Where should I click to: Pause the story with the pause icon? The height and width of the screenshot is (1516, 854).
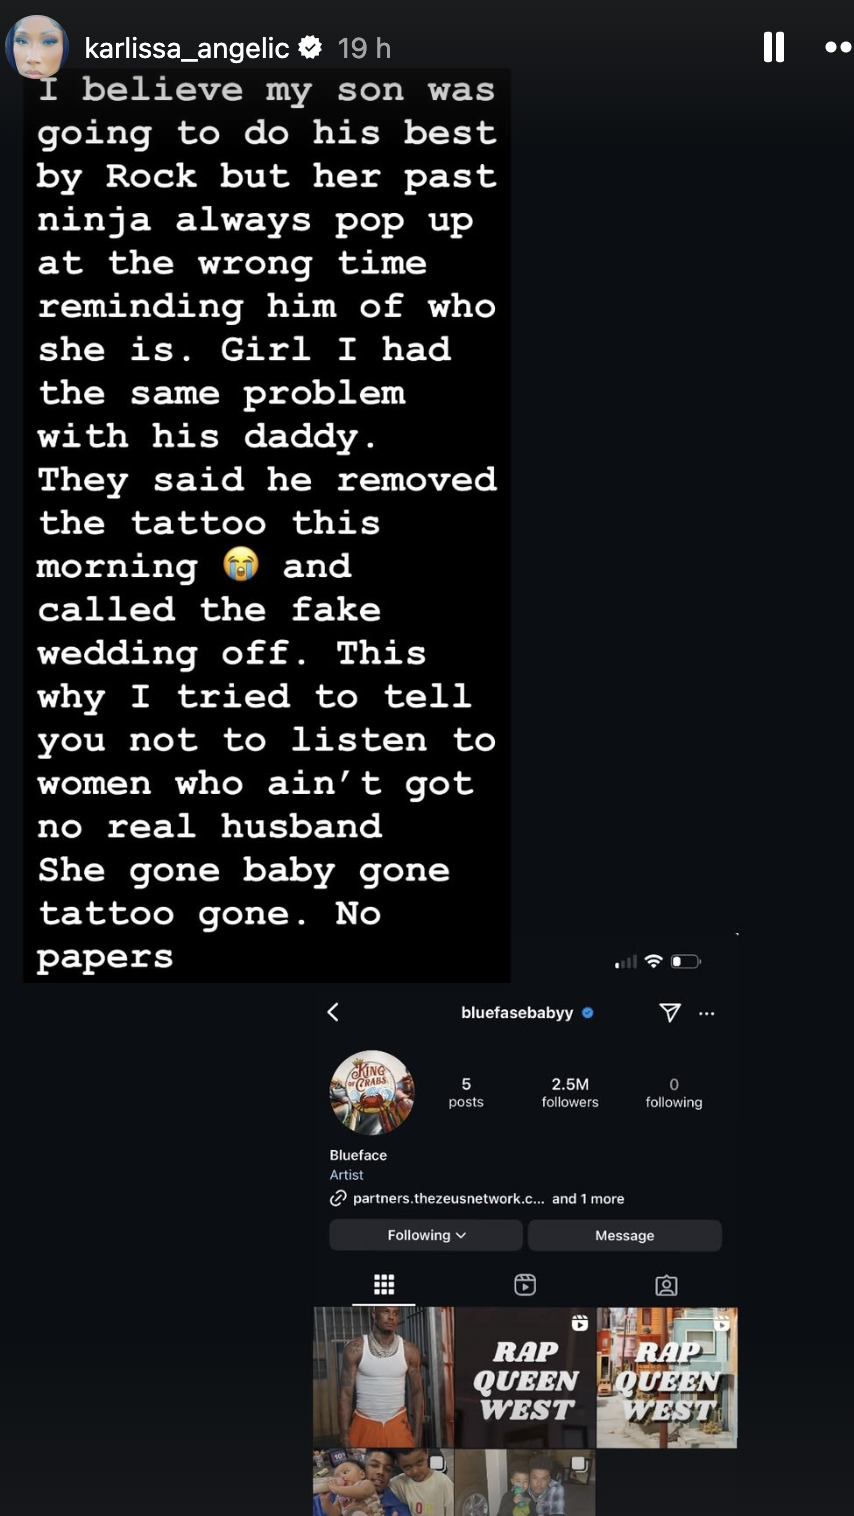click(773, 47)
